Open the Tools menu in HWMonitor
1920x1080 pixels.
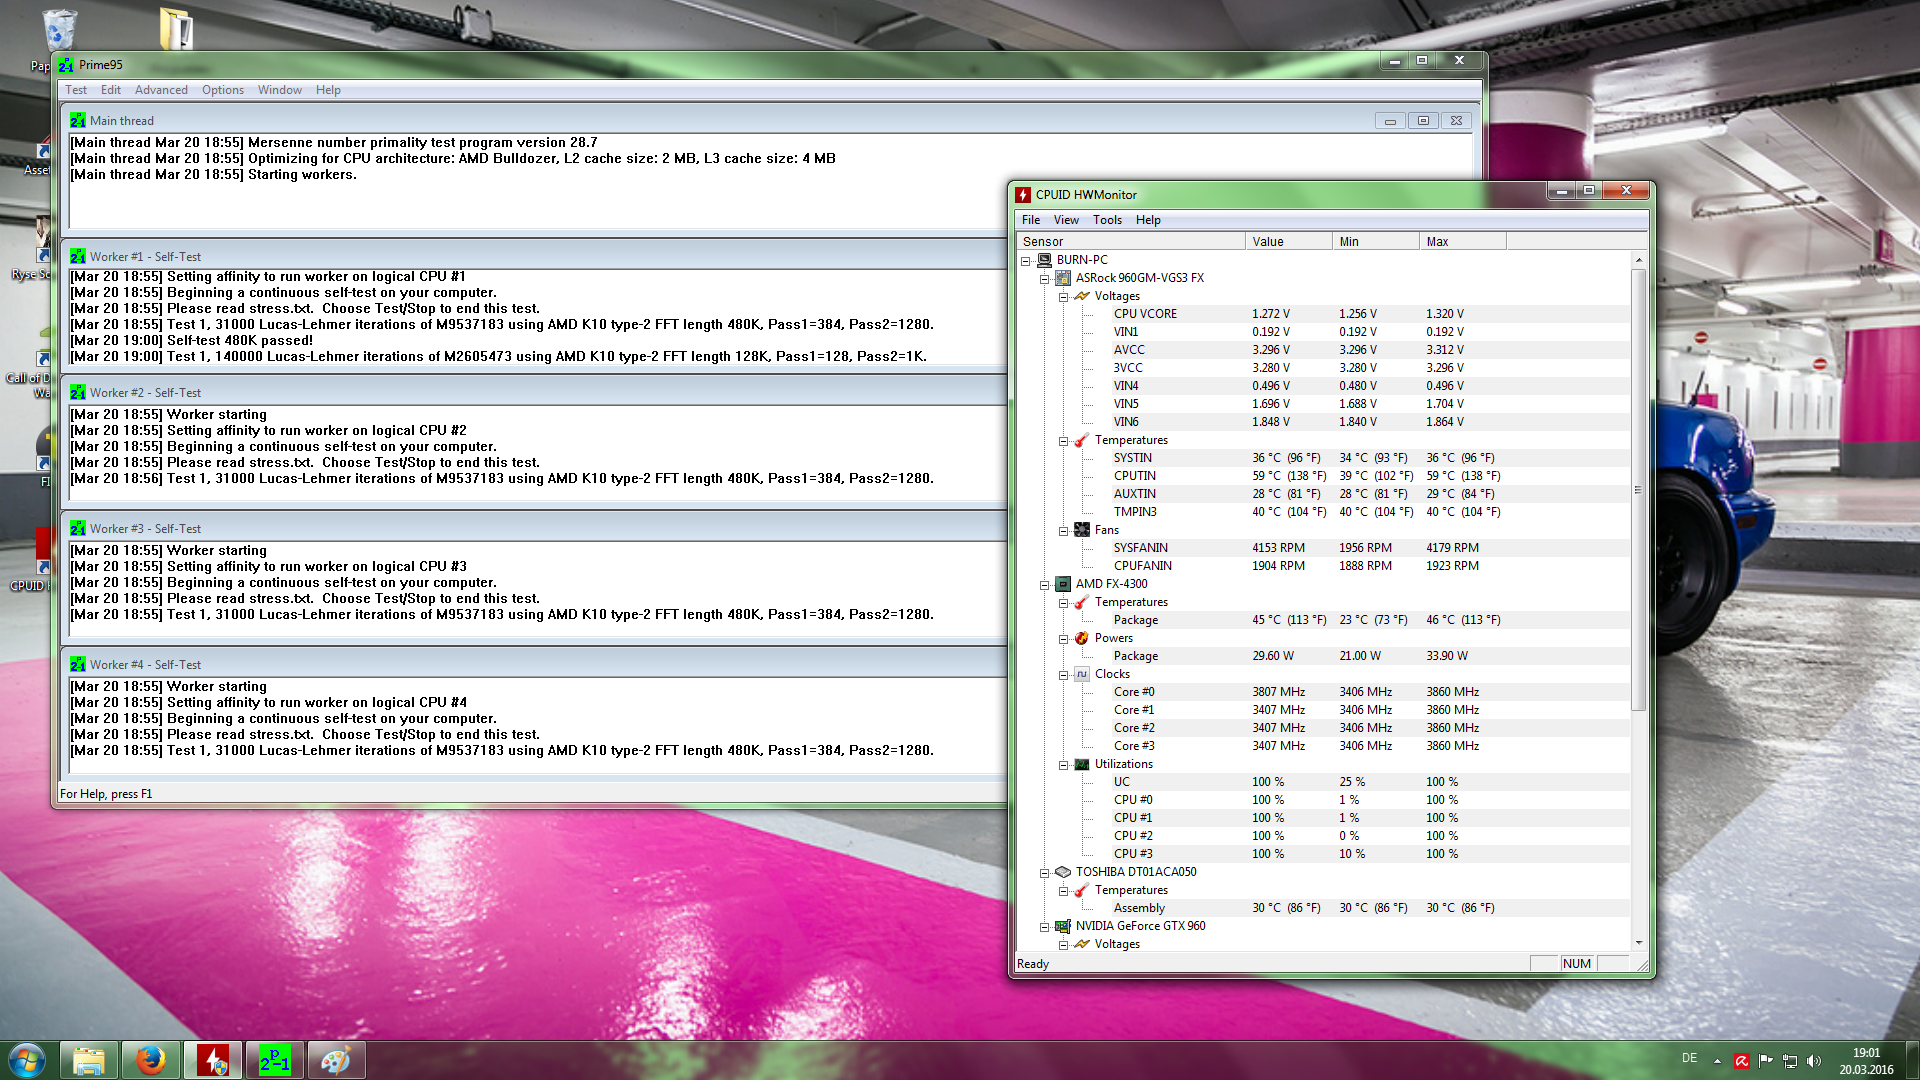click(1107, 220)
